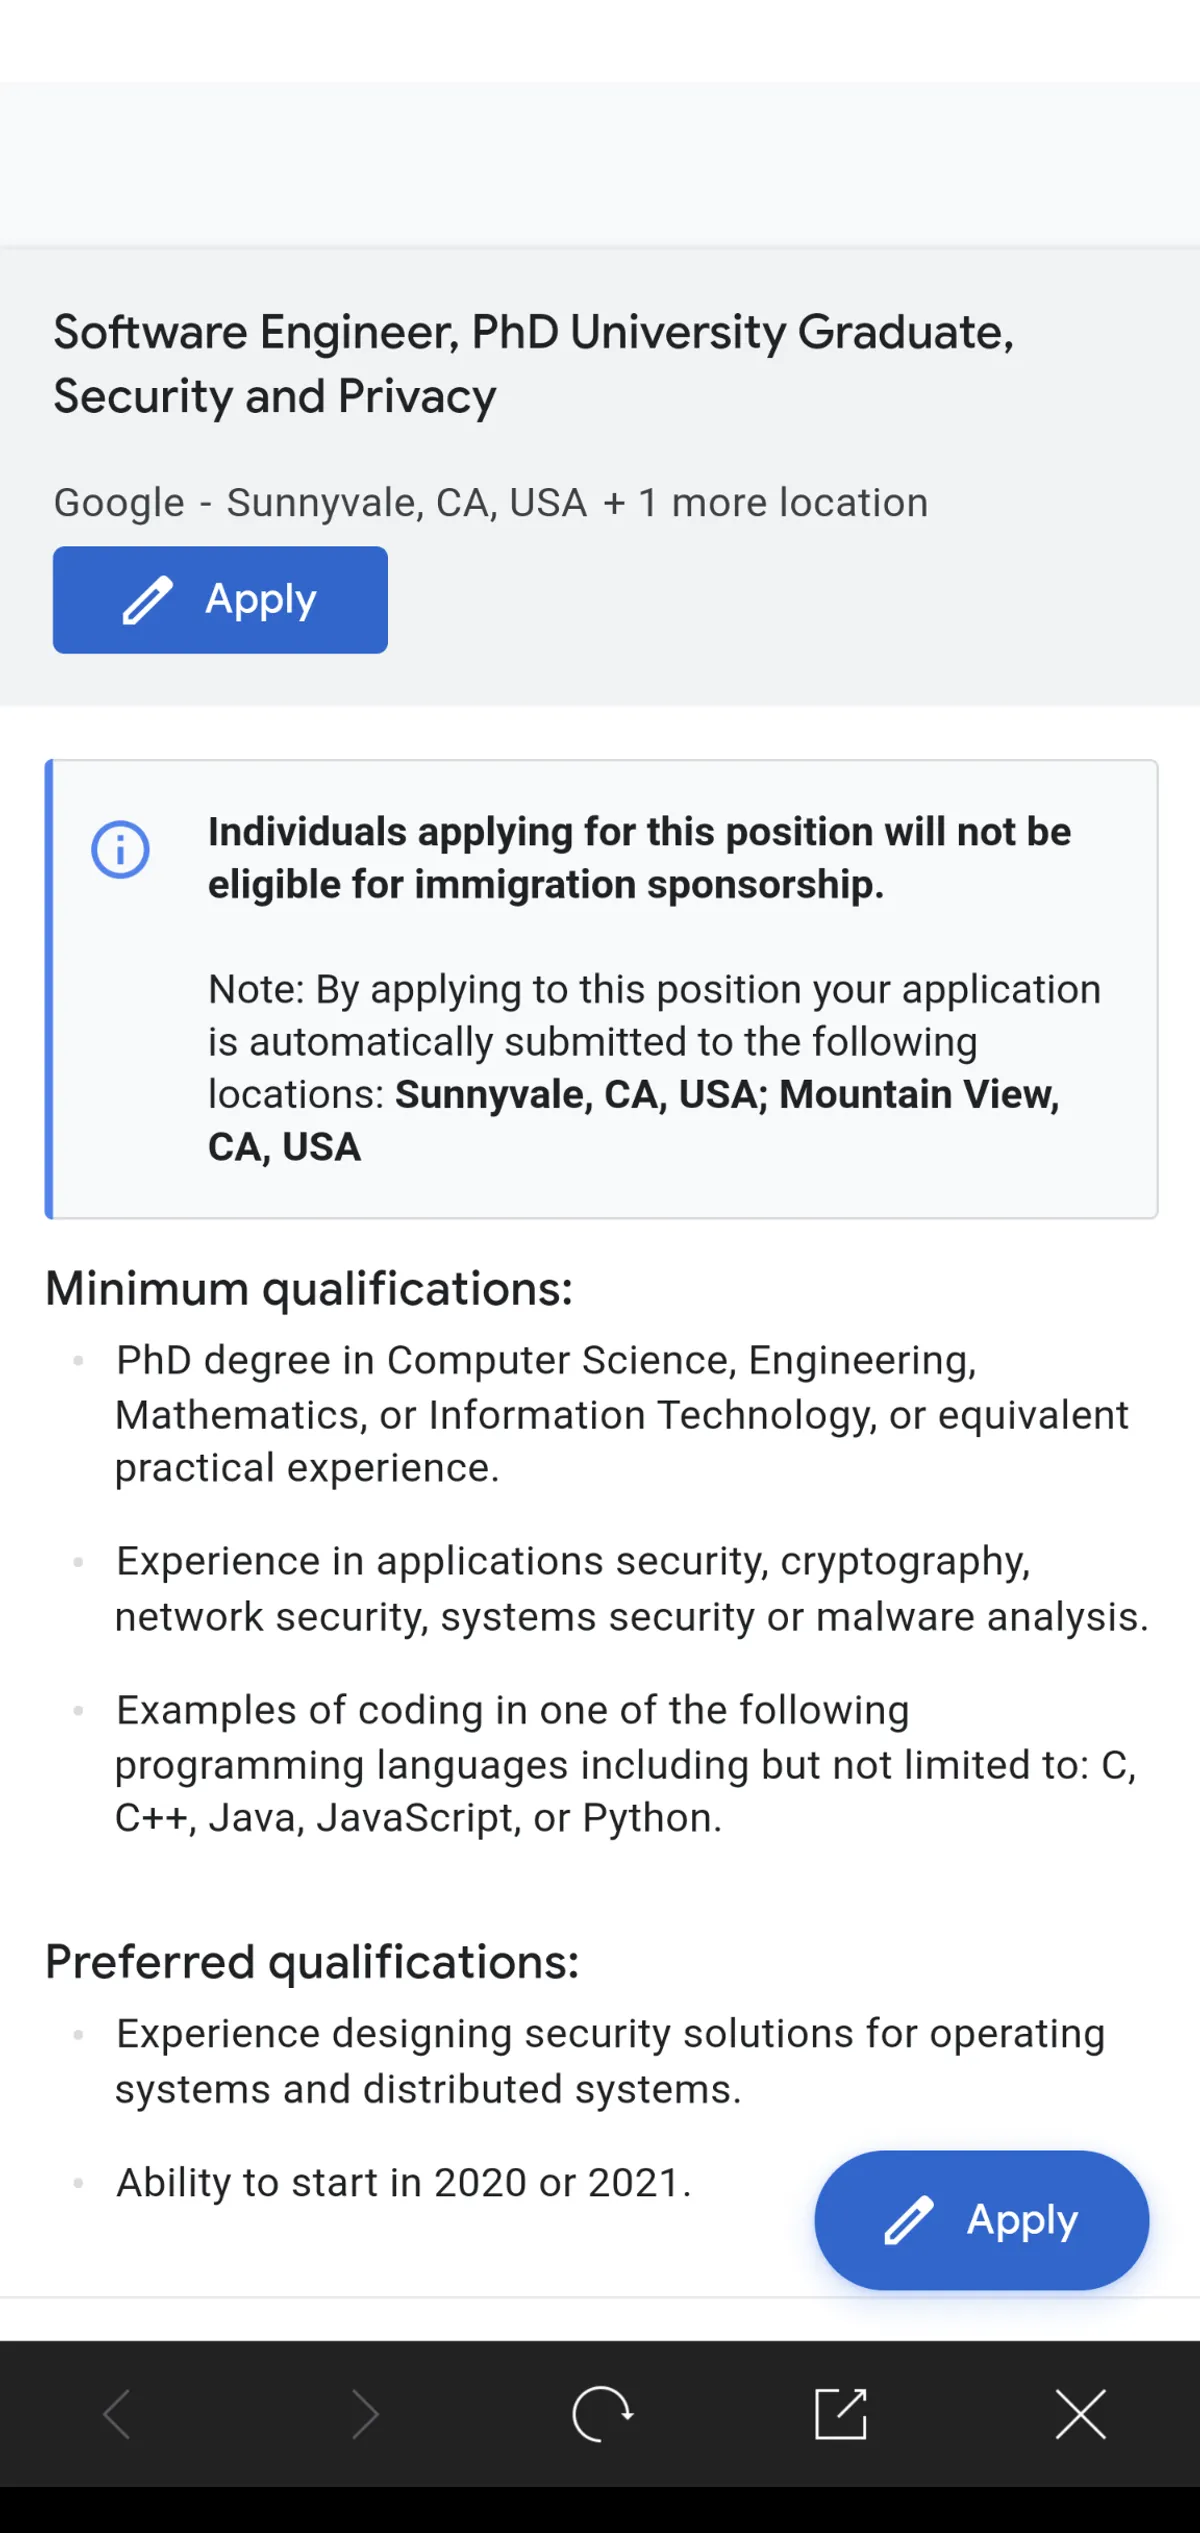The image size is (1200, 2533).
Task: Click the PhD degree requirement bullet
Action: tap(620, 1414)
